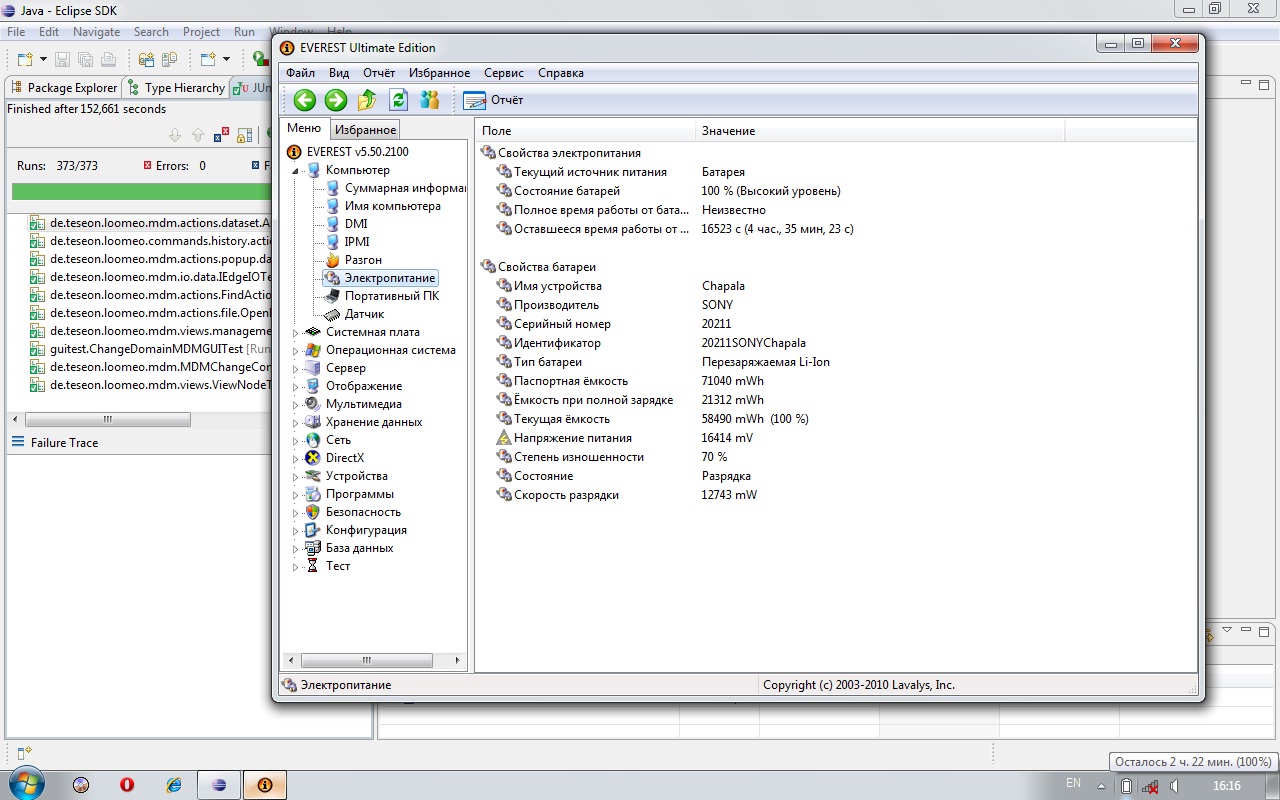Click the Поле column header

click(x=585, y=131)
